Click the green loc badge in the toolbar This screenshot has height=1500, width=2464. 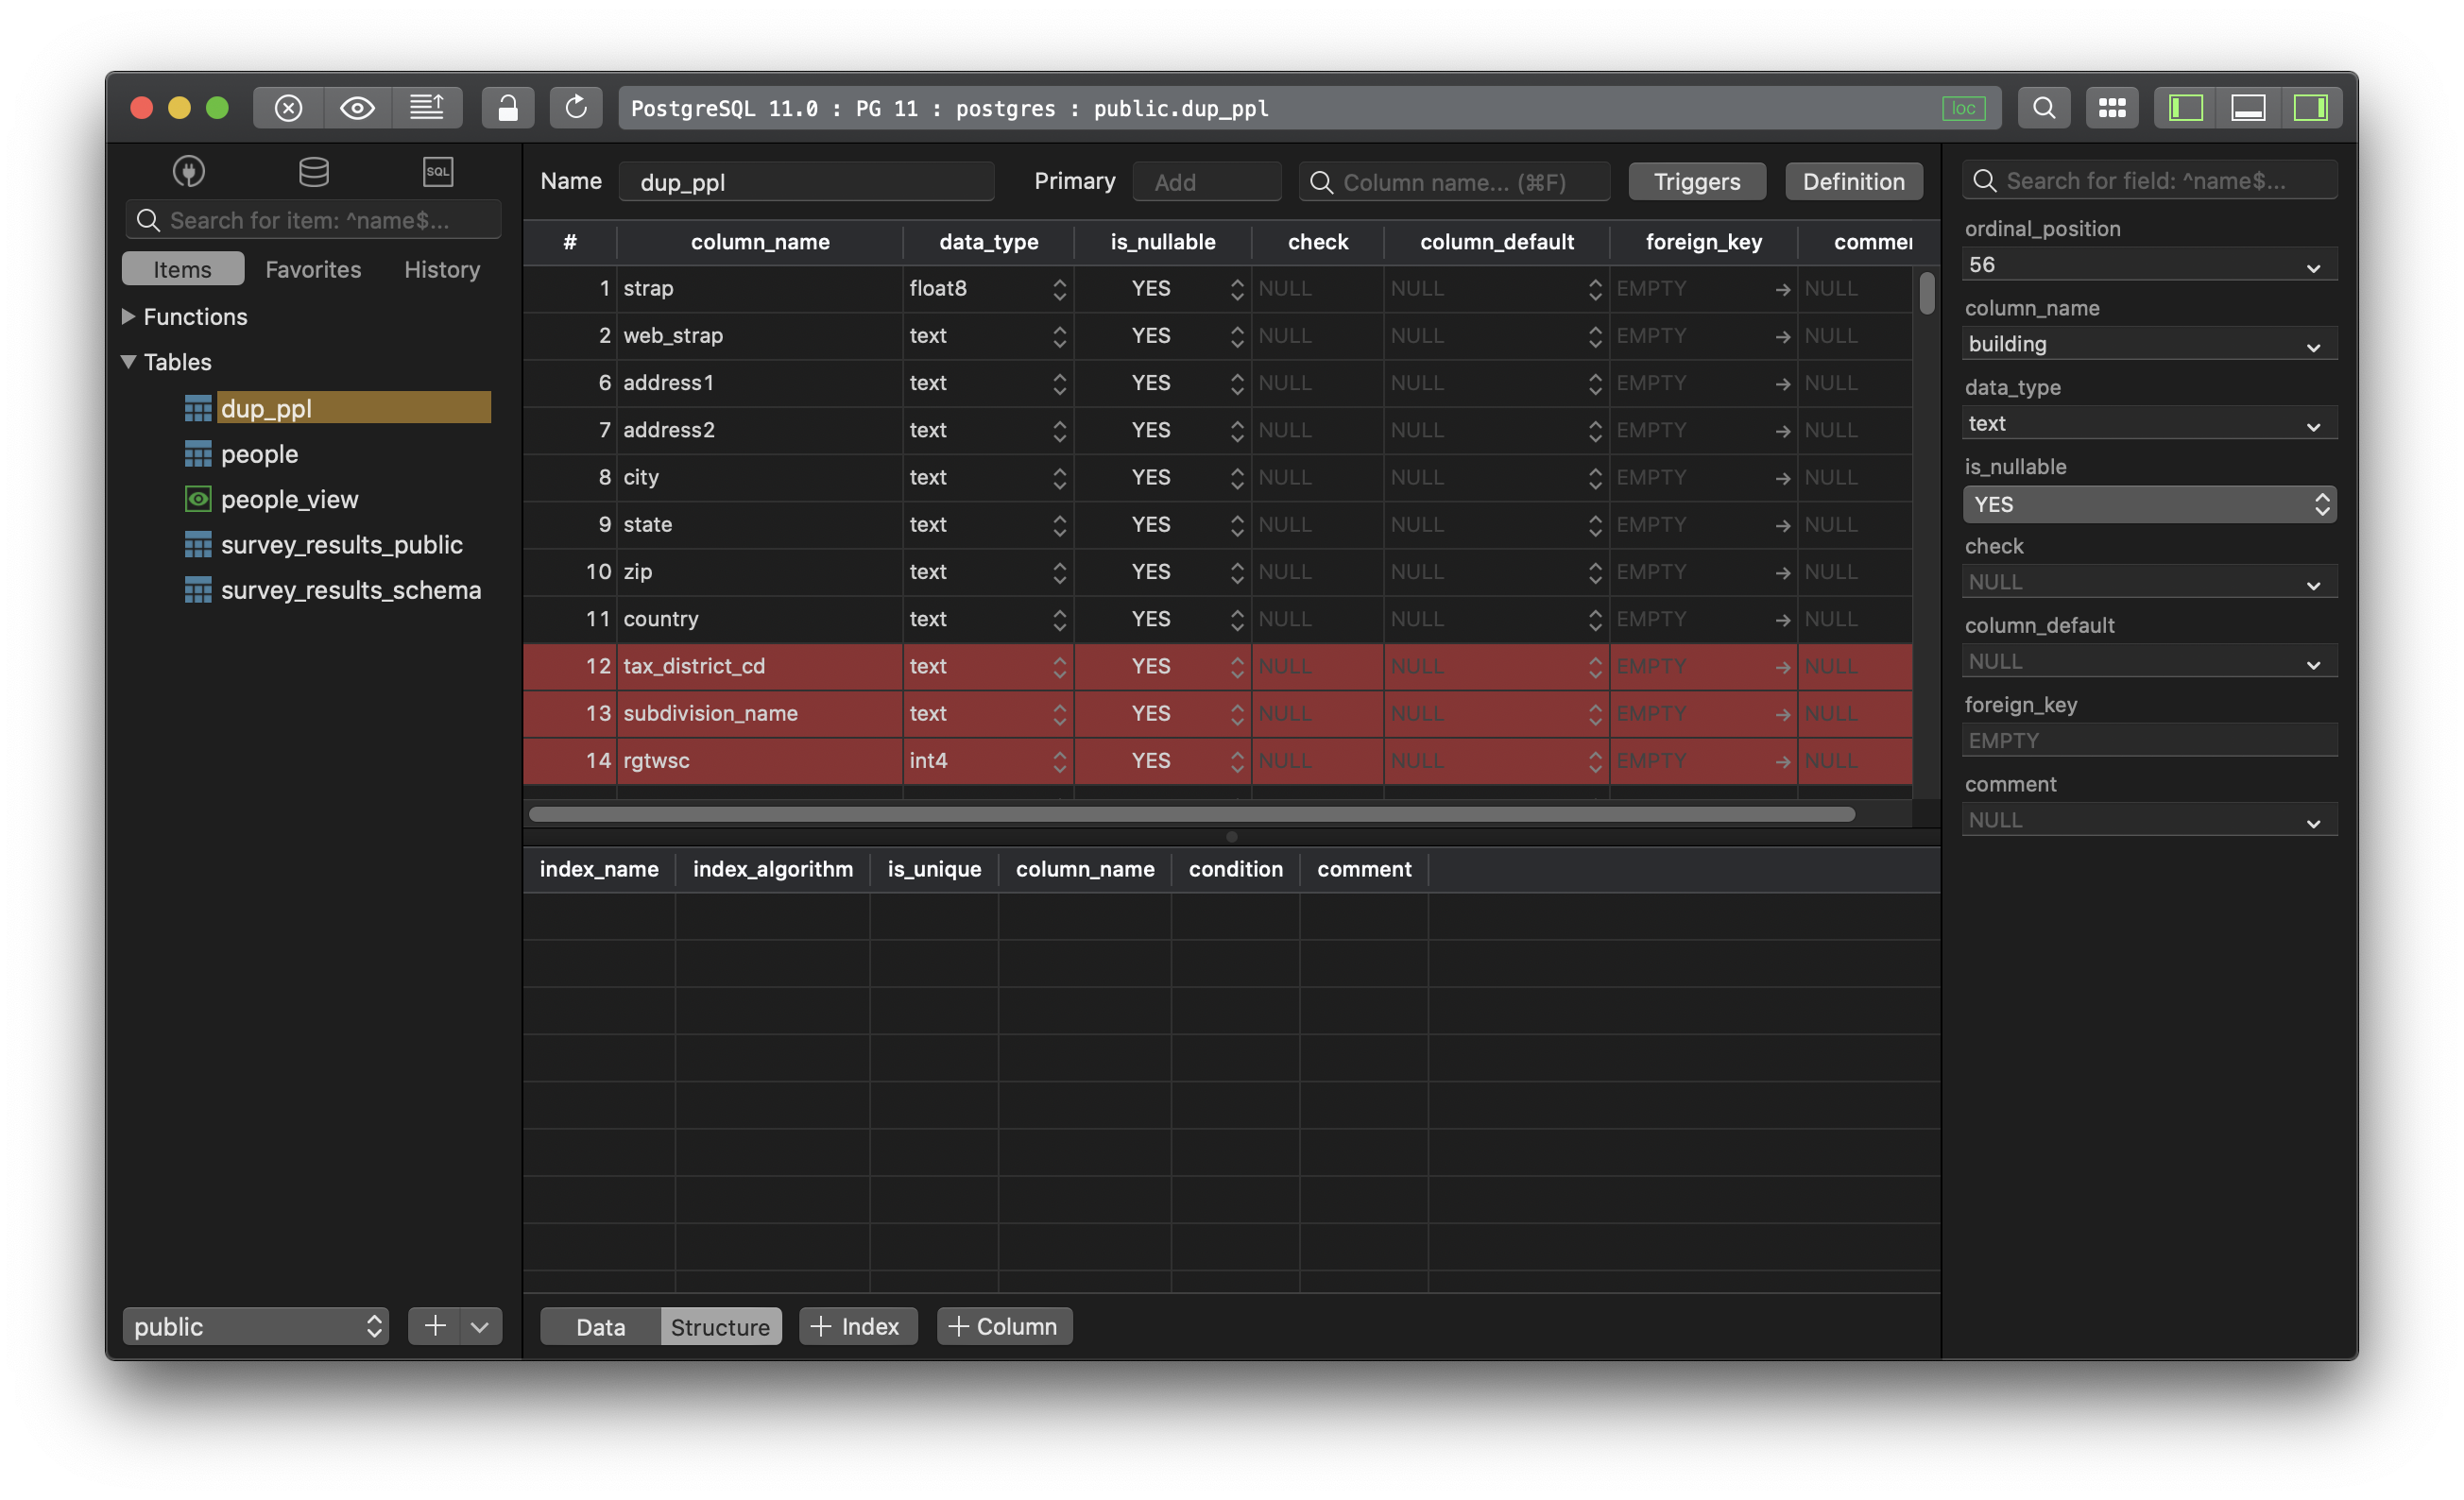point(1964,107)
